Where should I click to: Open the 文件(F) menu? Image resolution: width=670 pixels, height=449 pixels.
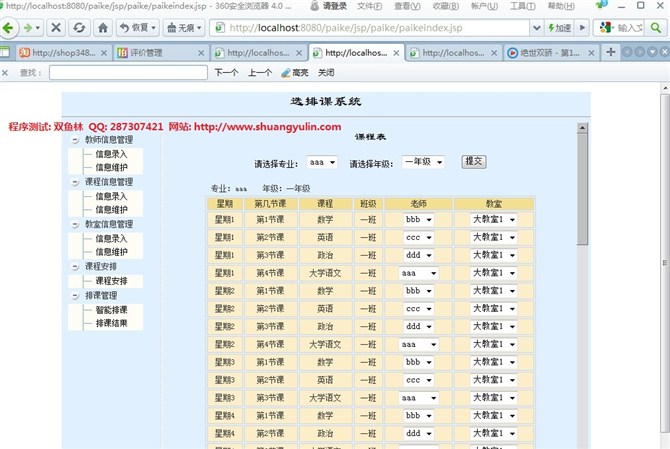pos(370,6)
